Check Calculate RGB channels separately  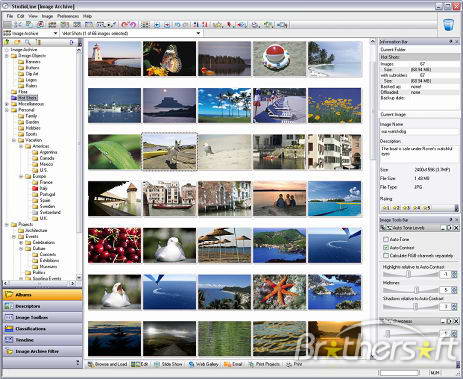click(x=386, y=256)
